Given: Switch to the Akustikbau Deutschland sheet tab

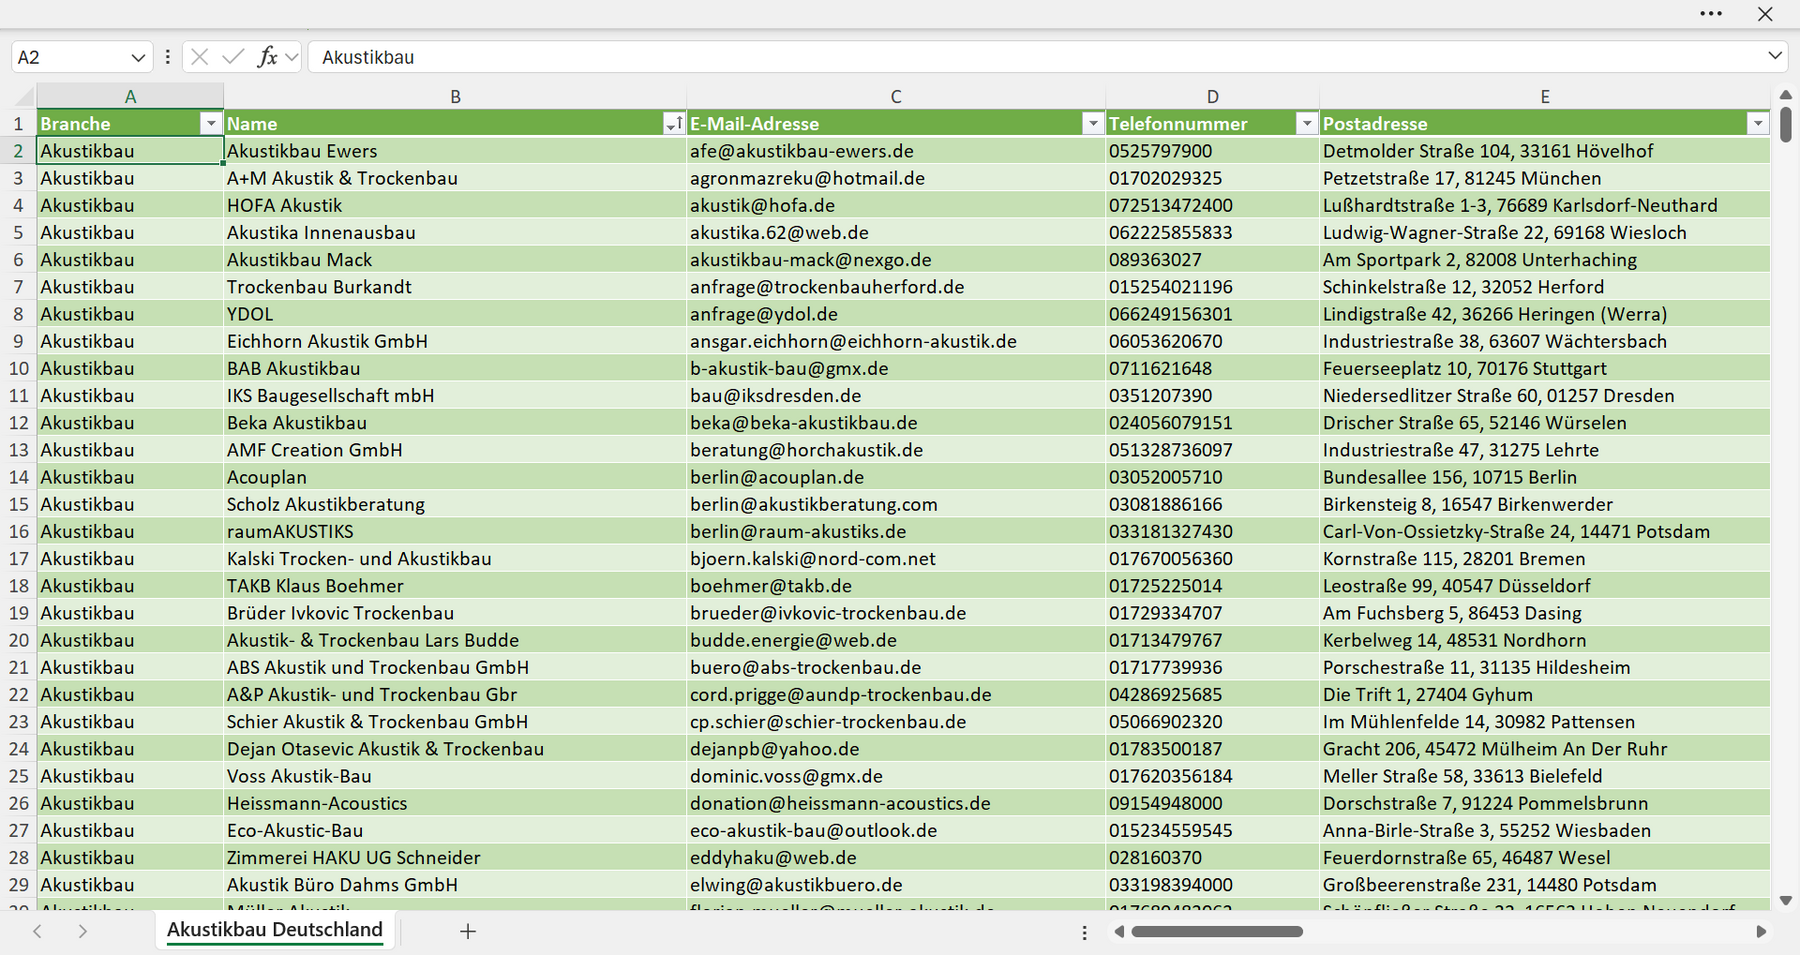Looking at the screenshot, I should click(275, 930).
